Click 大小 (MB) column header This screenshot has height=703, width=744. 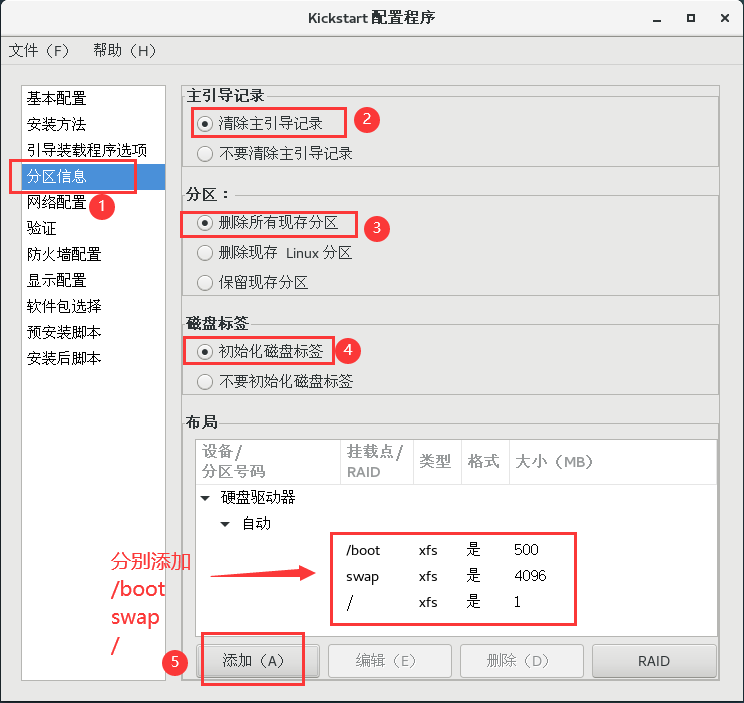point(613,462)
